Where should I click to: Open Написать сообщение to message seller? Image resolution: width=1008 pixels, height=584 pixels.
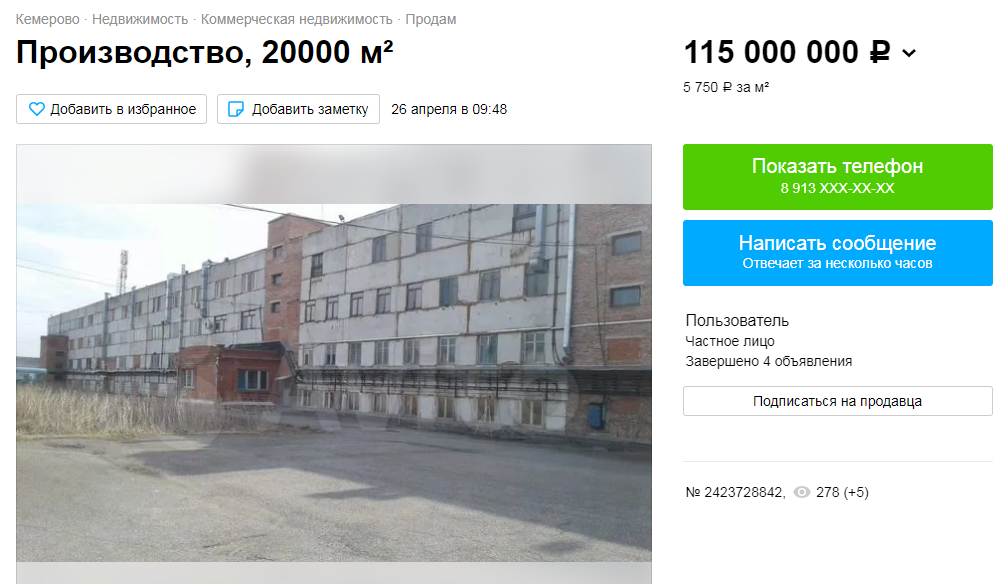click(x=838, y=253)
